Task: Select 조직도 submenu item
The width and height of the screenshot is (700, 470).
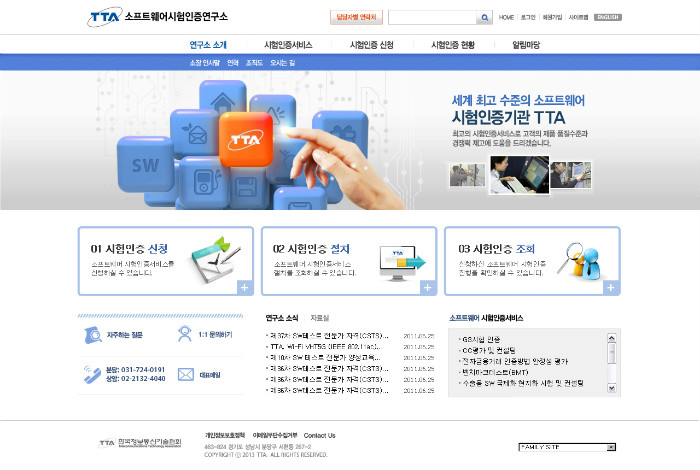Action: pyautogui.click(x=254, y=63)
